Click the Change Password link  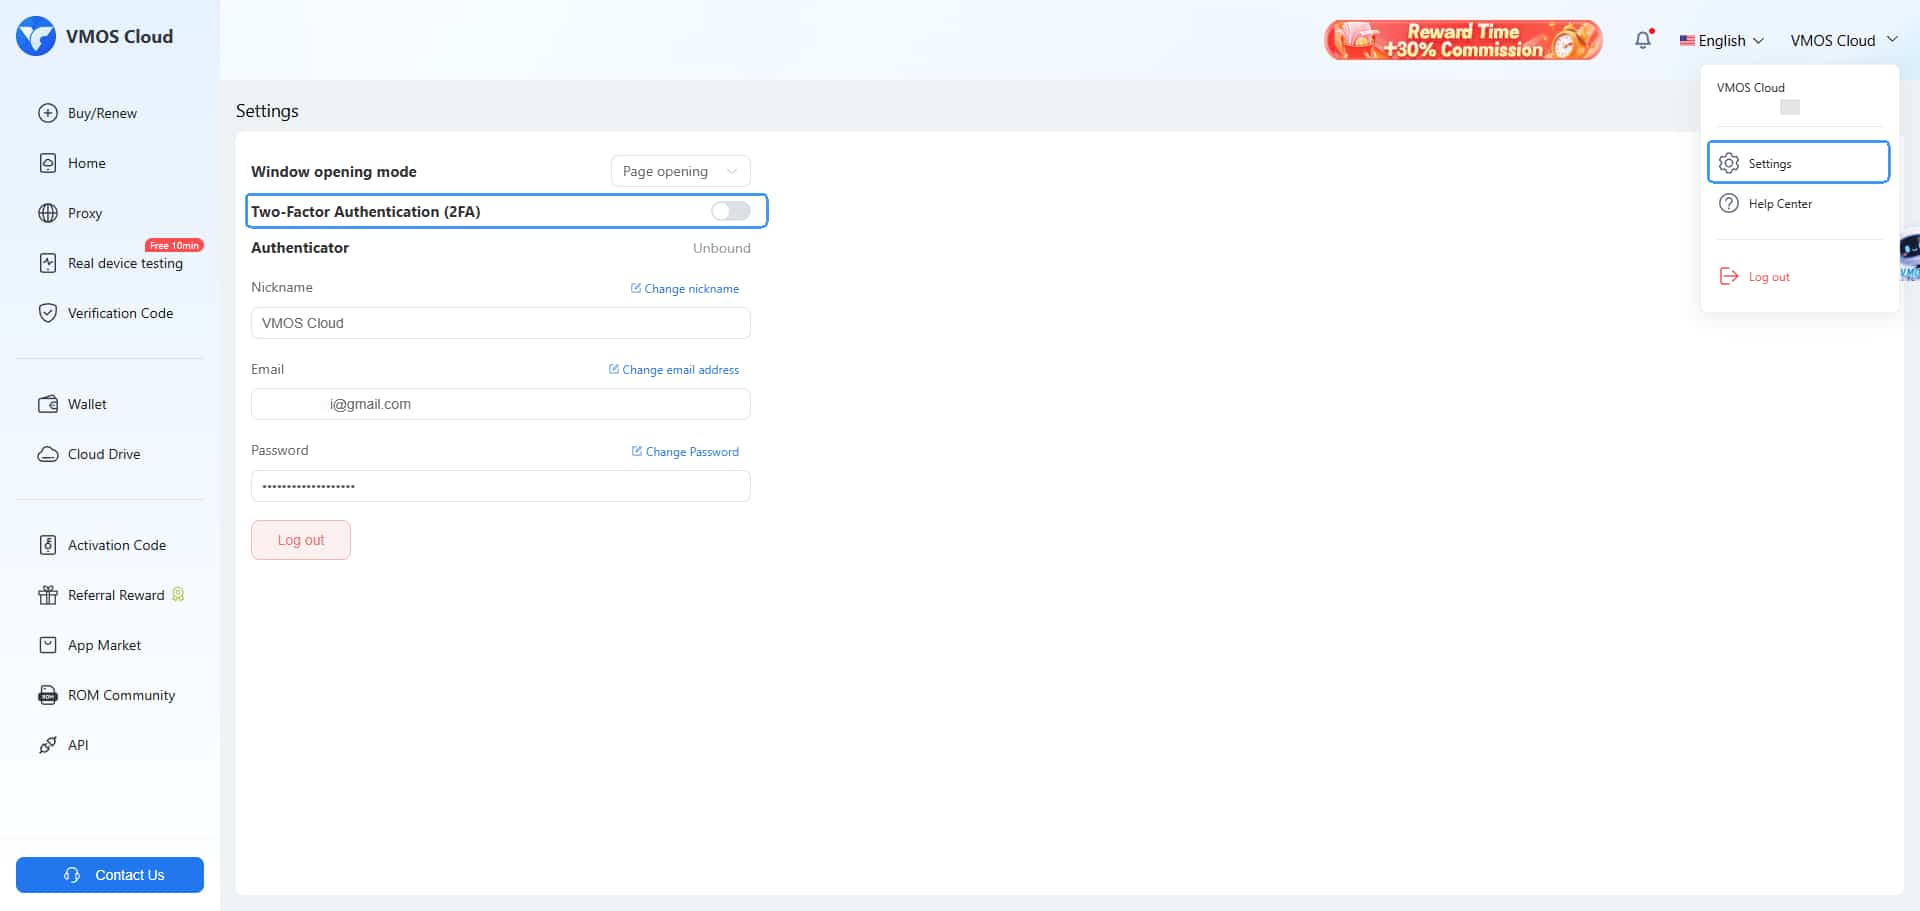[x=686, y=451]
